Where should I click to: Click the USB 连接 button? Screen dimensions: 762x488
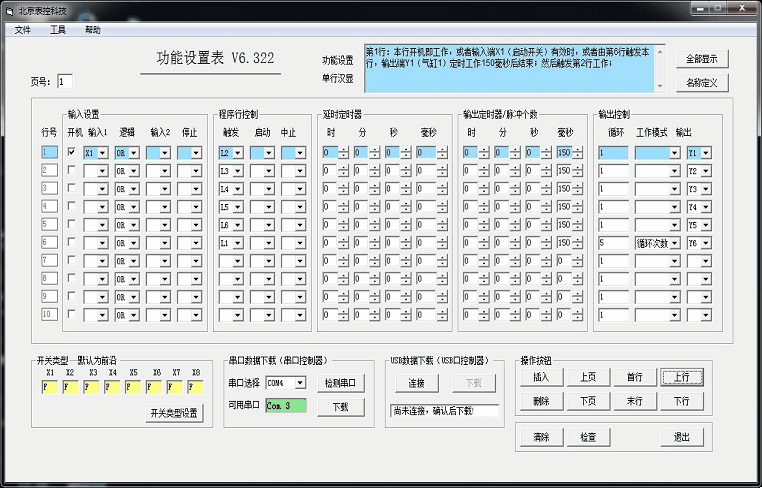416,383
